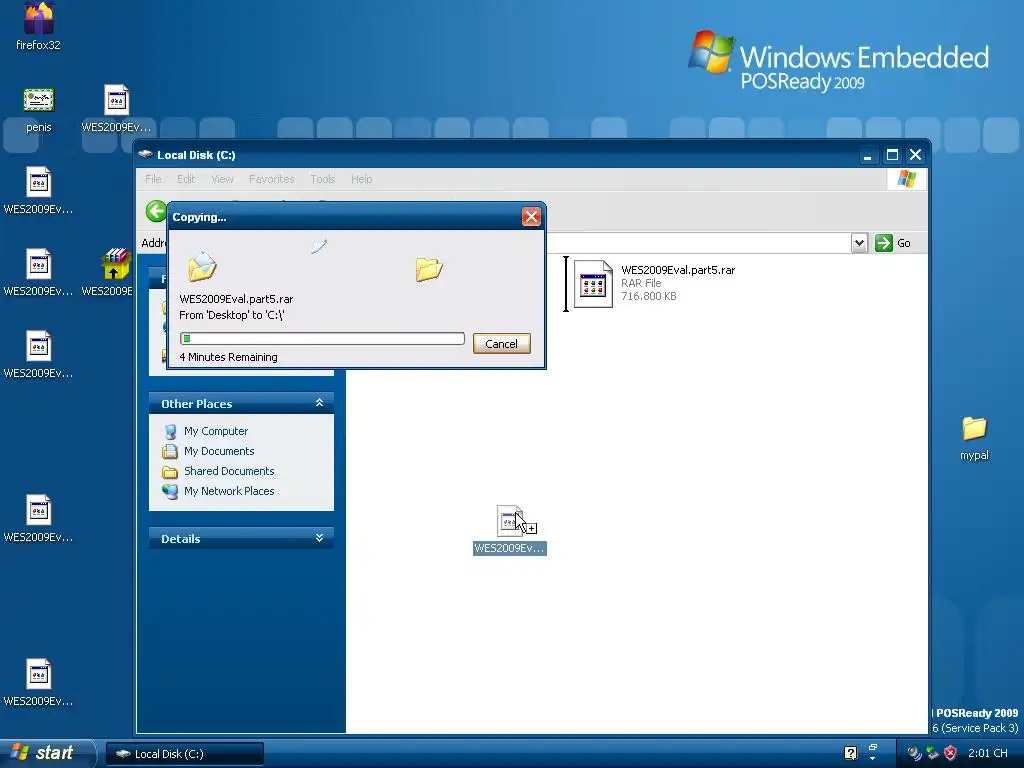Click the green Back arrow in Explorer

(x=156, y=212)
